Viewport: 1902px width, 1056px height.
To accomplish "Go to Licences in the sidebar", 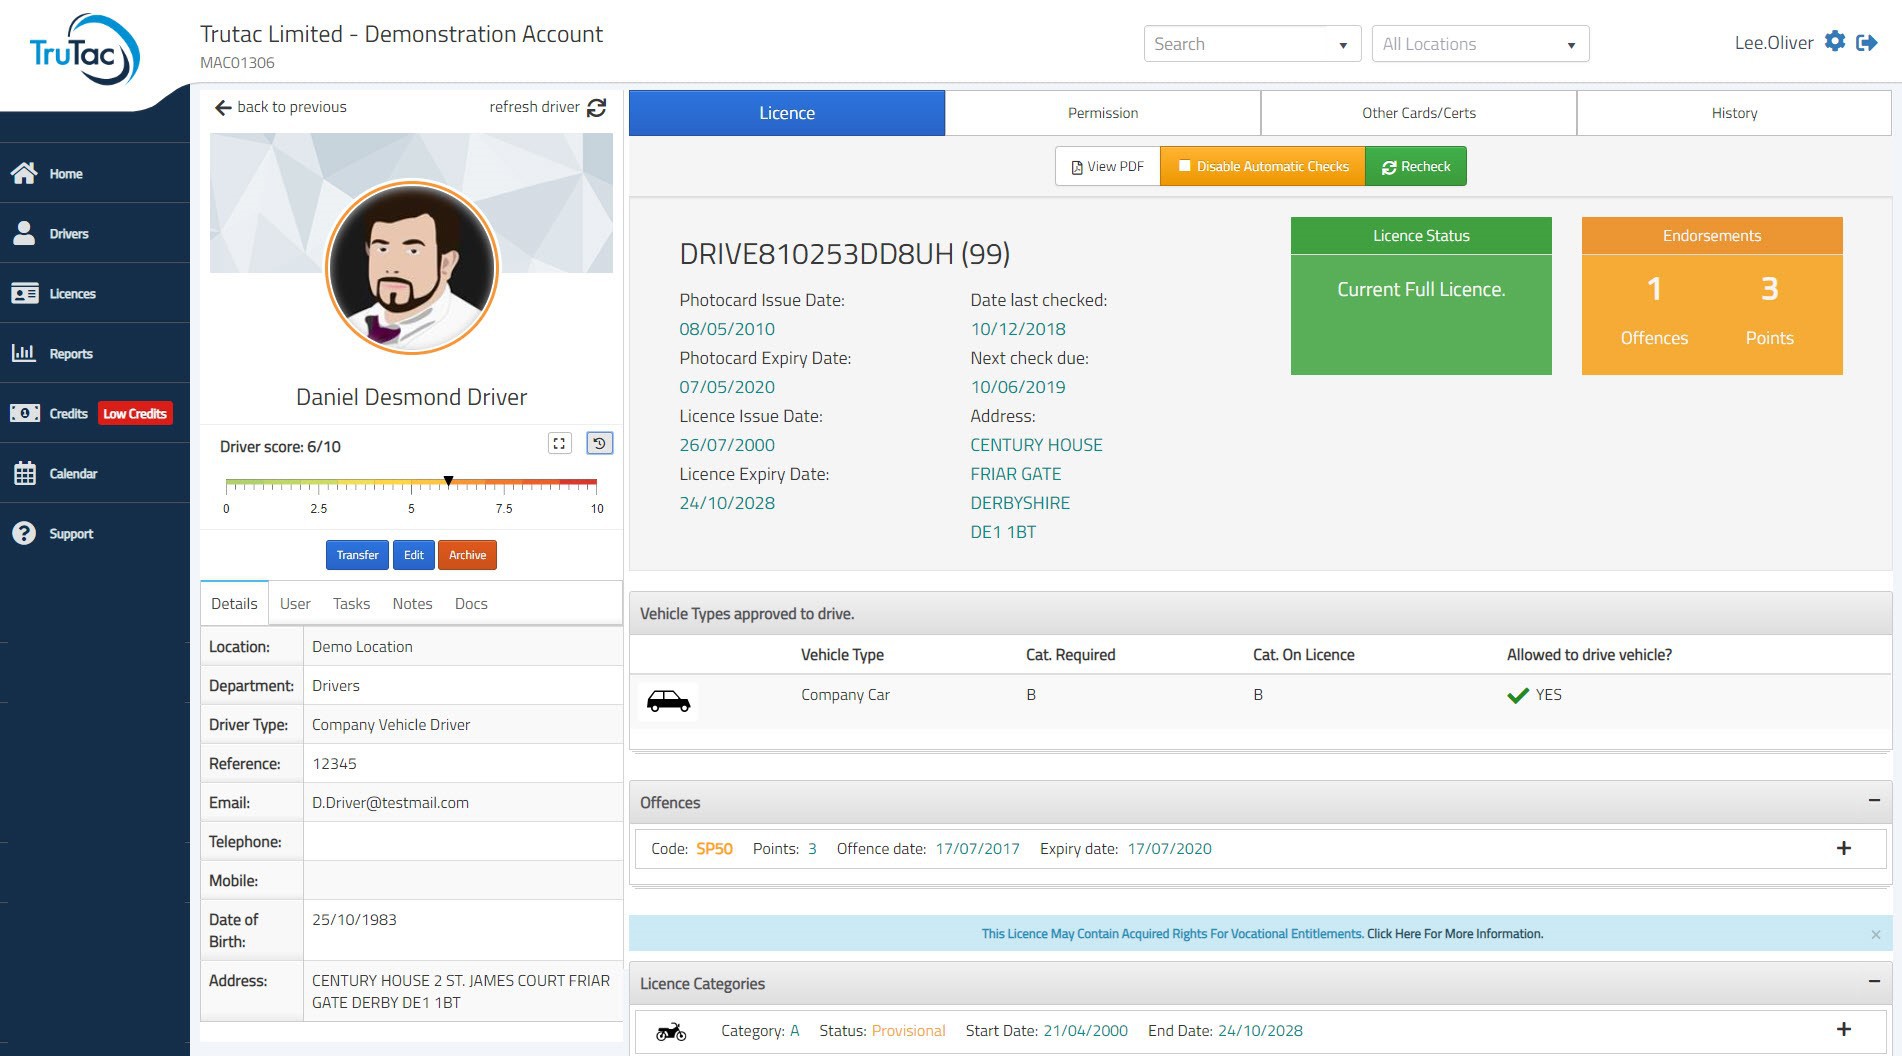I will click(x=72, y=294).
